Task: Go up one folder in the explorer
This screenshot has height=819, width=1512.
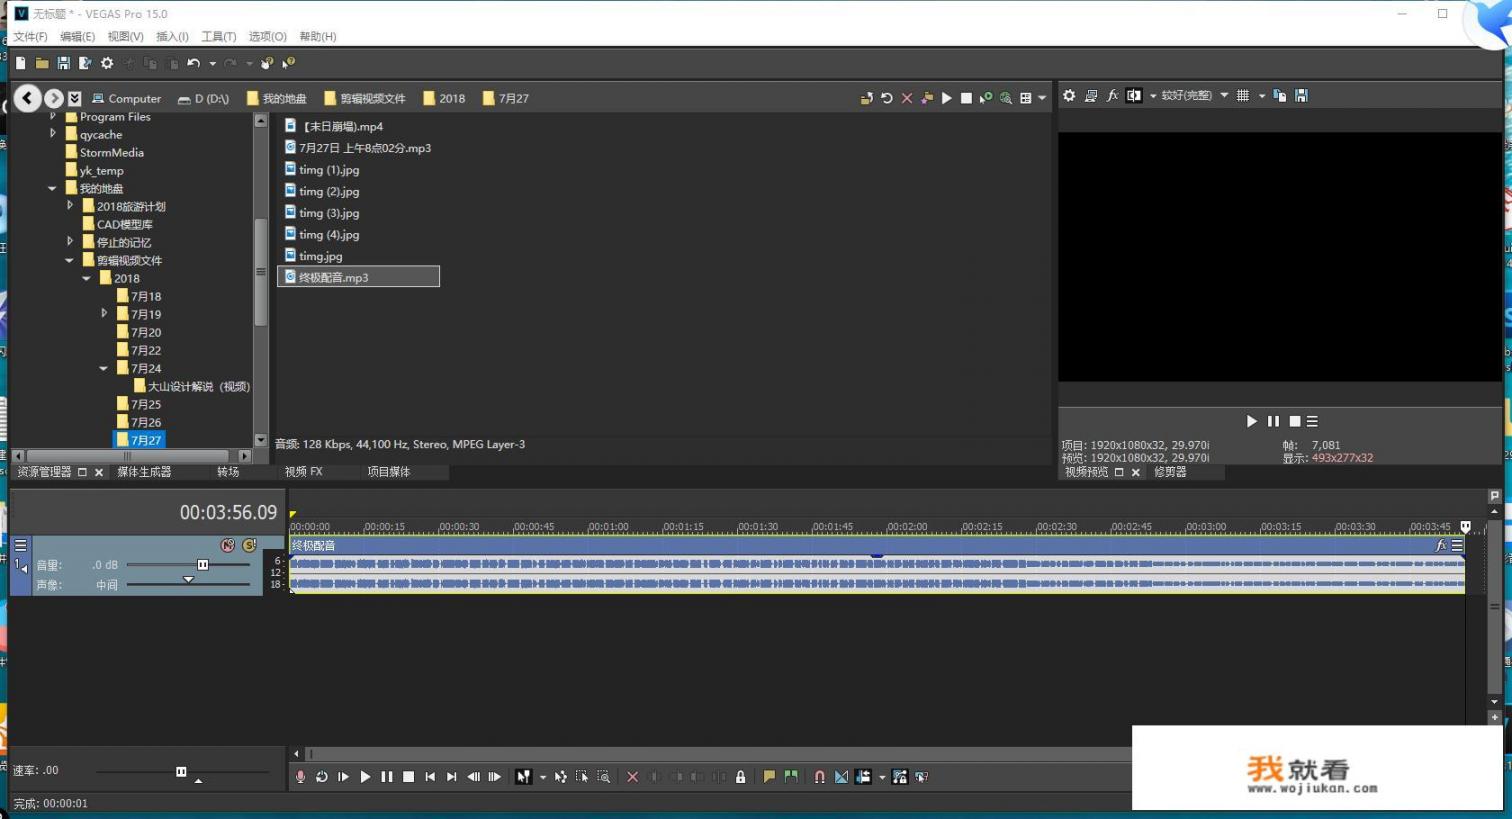Action: (866, 98)
